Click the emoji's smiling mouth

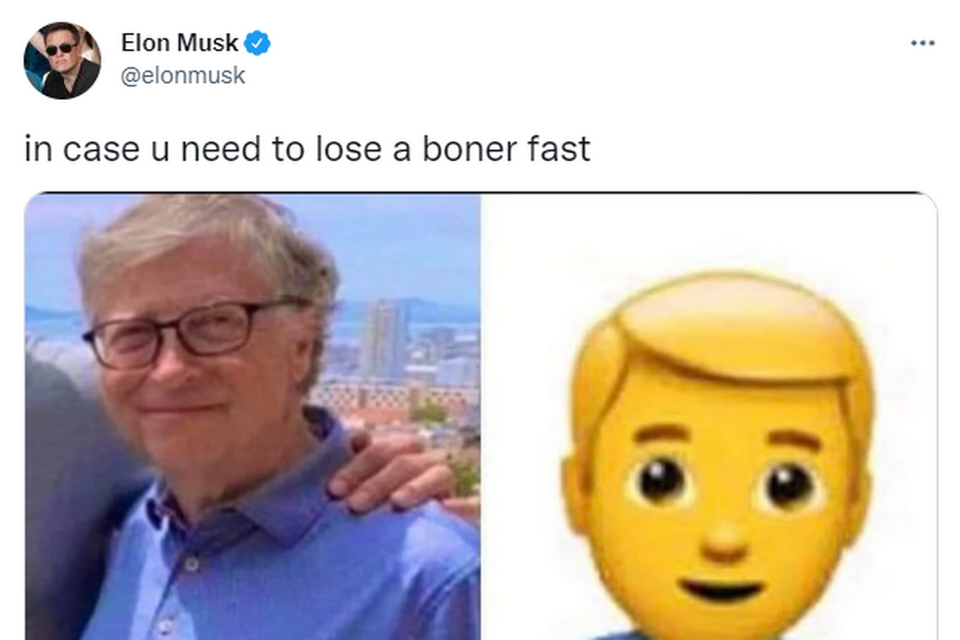point(722,591)
